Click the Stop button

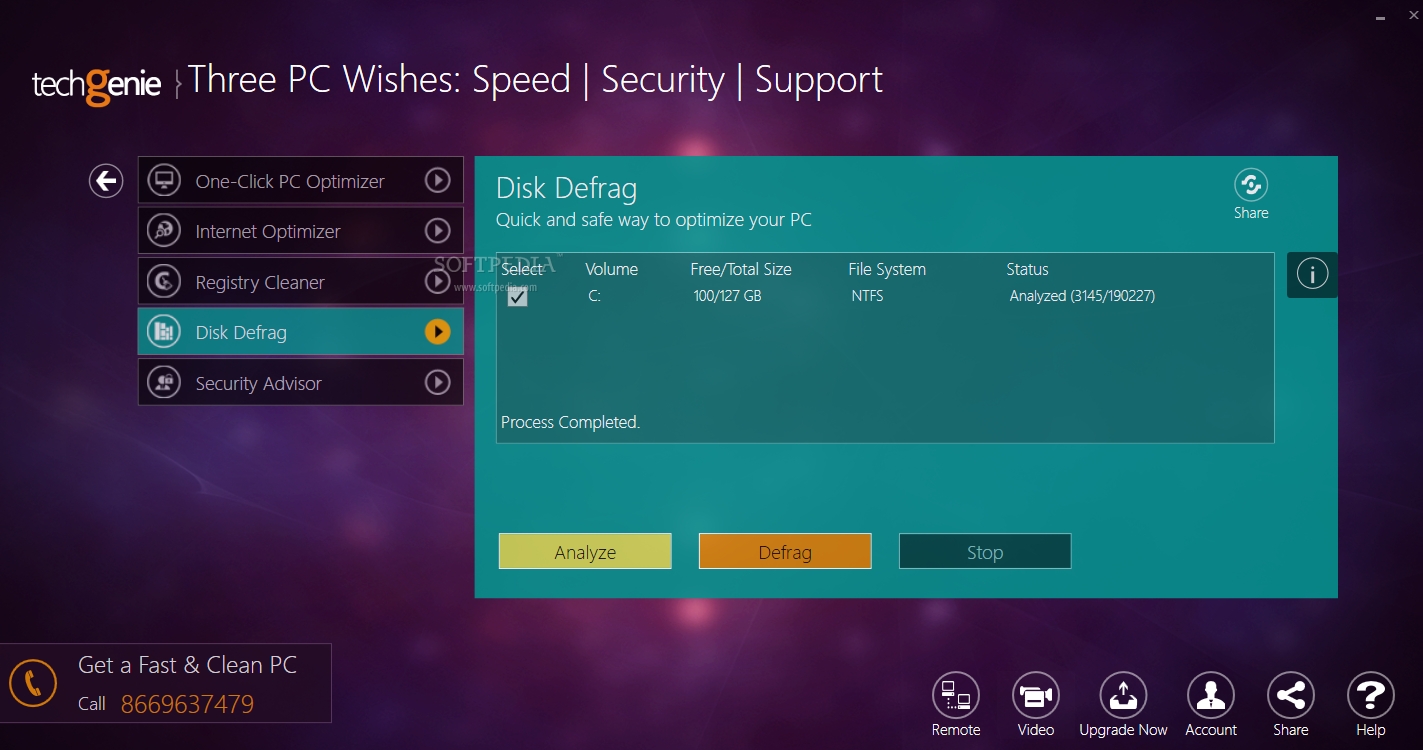point(985,551)
